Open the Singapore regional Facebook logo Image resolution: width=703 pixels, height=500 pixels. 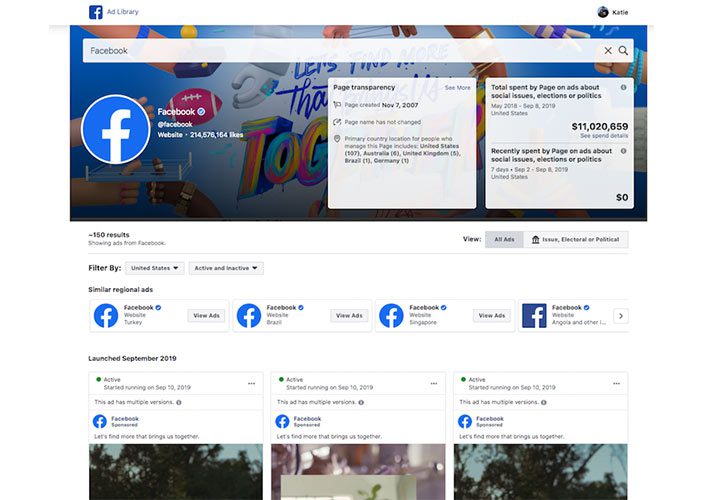coord(391,316)
